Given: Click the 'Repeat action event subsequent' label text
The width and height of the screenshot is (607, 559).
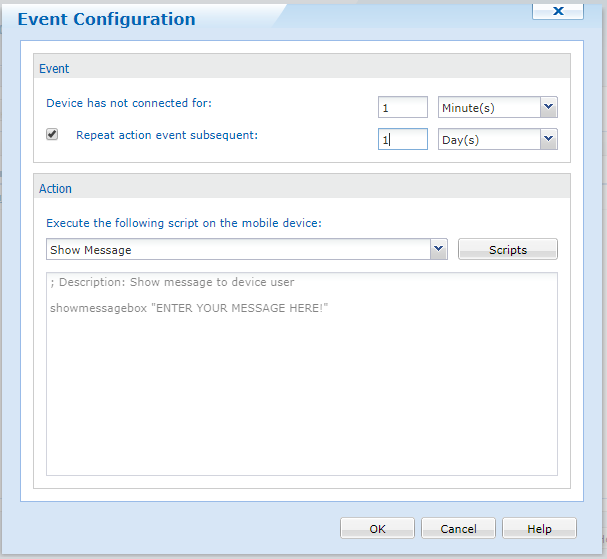Looking at the screenshot, I should tap(167, 135).
